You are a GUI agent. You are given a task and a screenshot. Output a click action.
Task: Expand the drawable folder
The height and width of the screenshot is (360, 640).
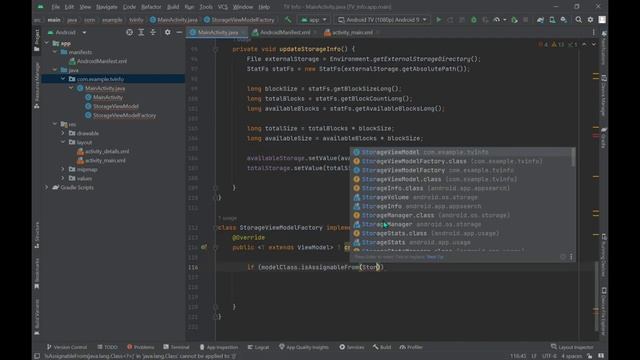(x=63, y=133)
